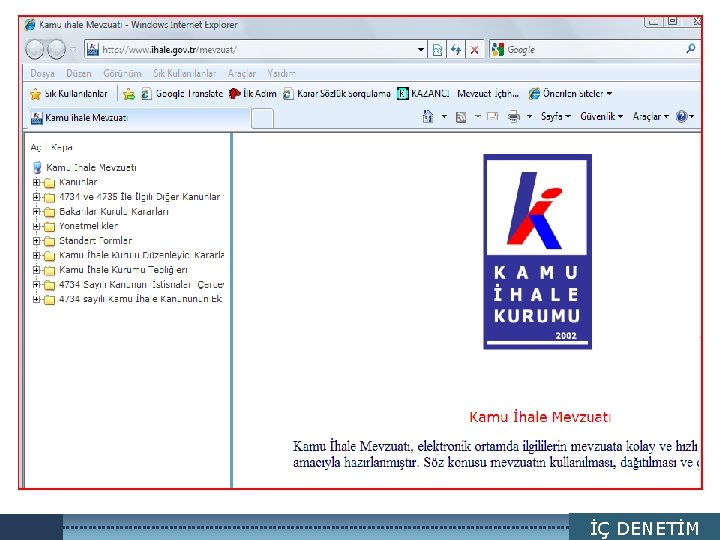720x540 pixels.
Task: Open the dropdown arrow beside Home icon
Action: 444,117
